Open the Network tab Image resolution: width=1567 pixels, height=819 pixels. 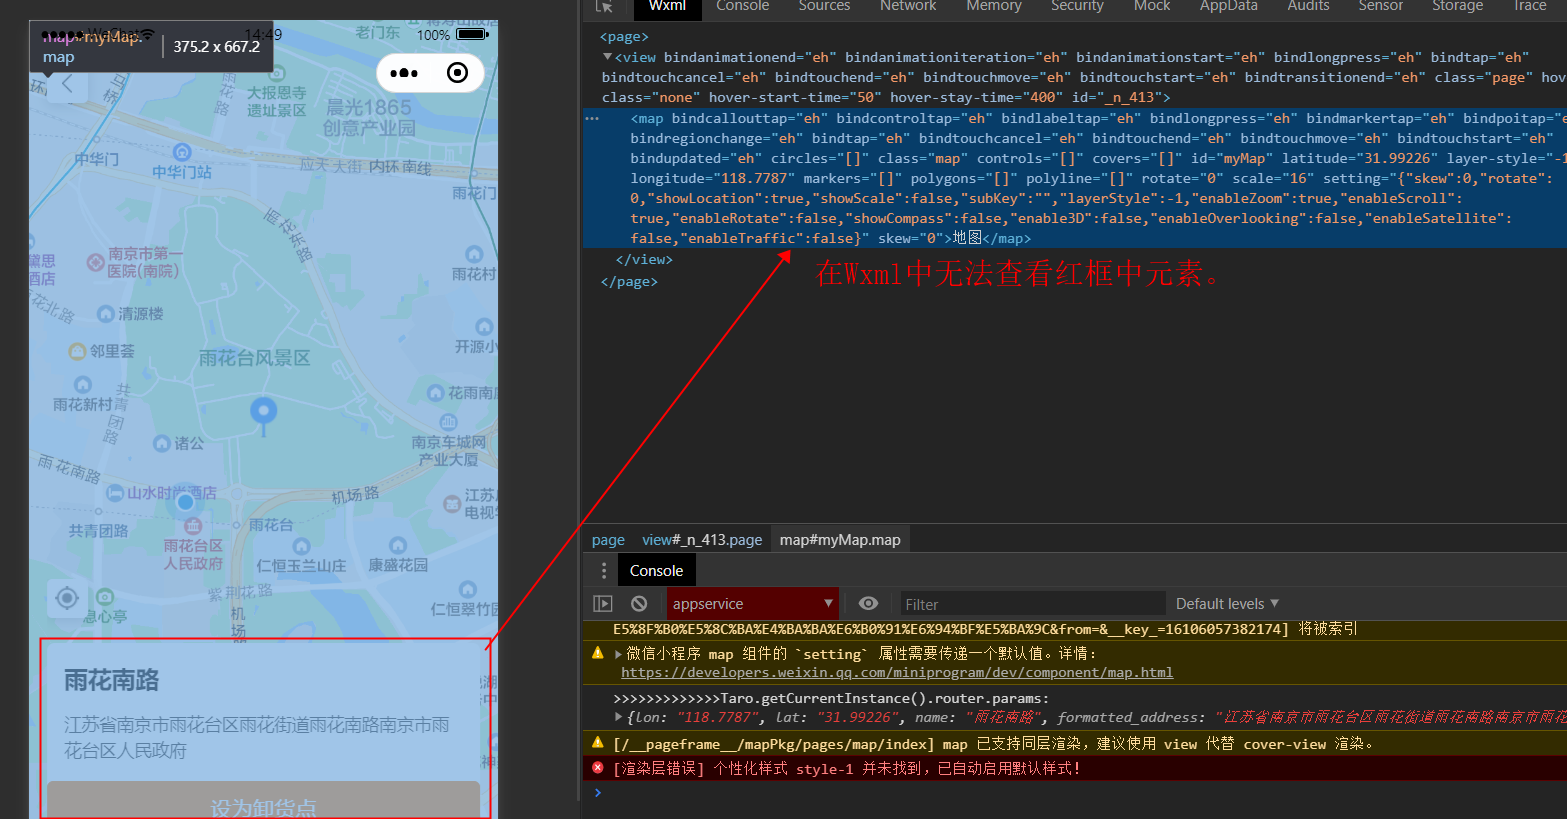click(x=908, y=6)
